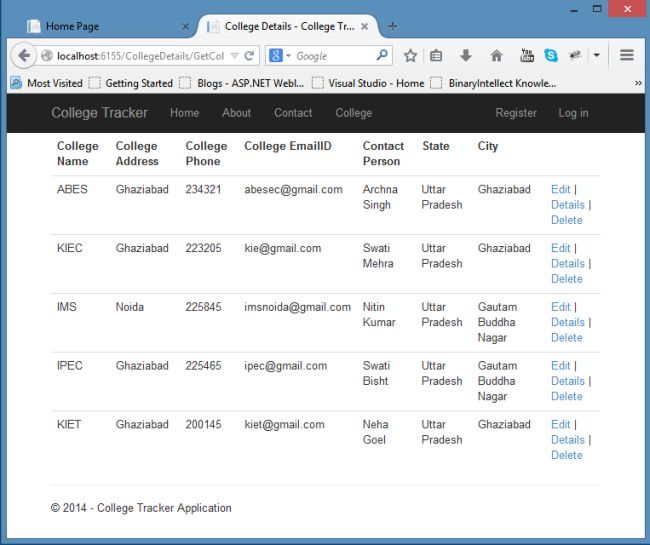This screenshot has height=545, width=650.
Task: Click Edit link for ABES college
Action: pyautogui.click(x=560, y=189)
